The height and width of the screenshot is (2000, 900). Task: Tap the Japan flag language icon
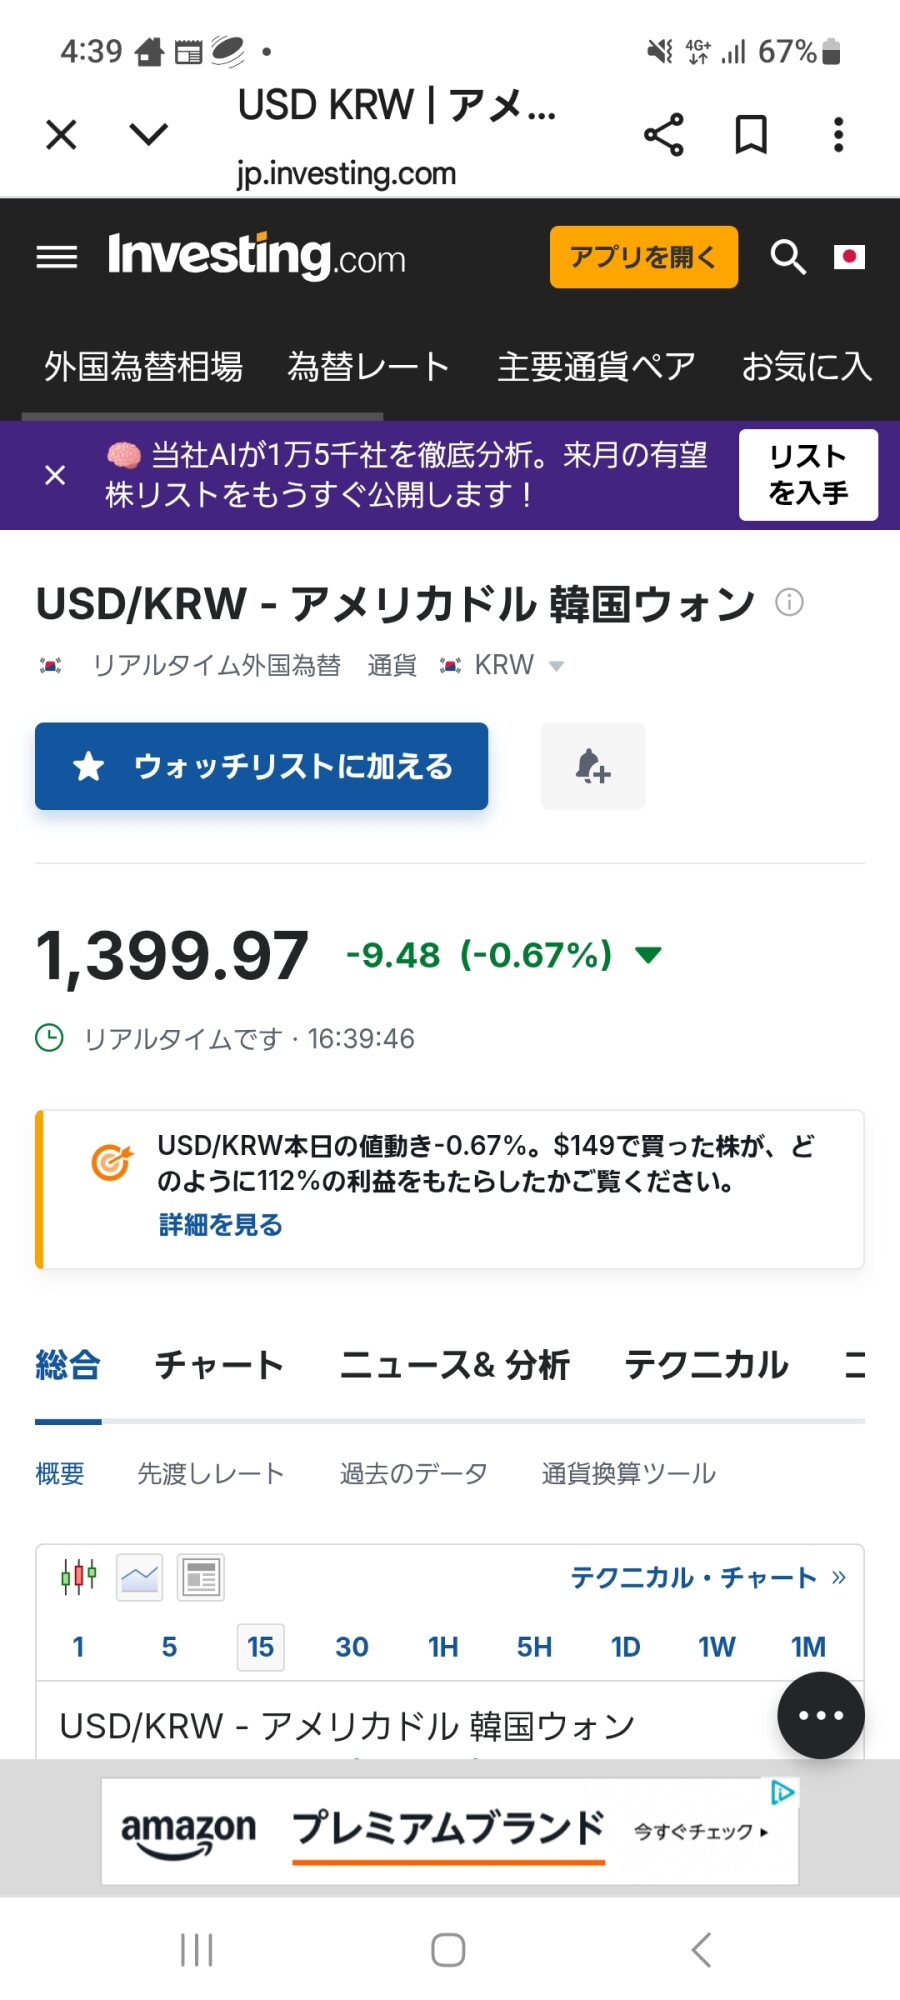click(x=849, y=258)
